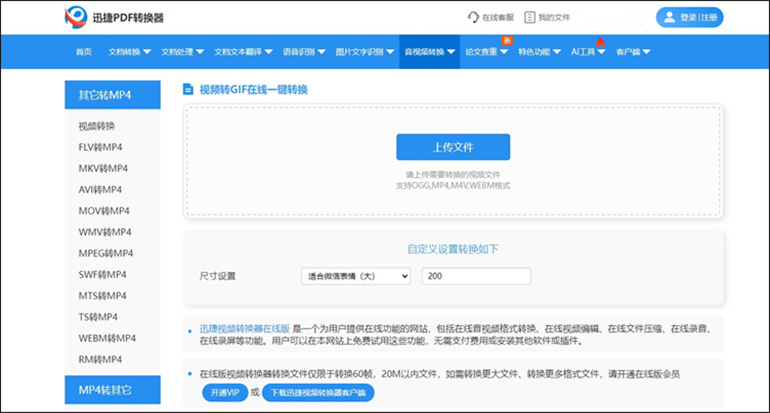This screenshot has height=413, width=770.
Task: Expand the 文档处理 menu
Action: (183, 52)
